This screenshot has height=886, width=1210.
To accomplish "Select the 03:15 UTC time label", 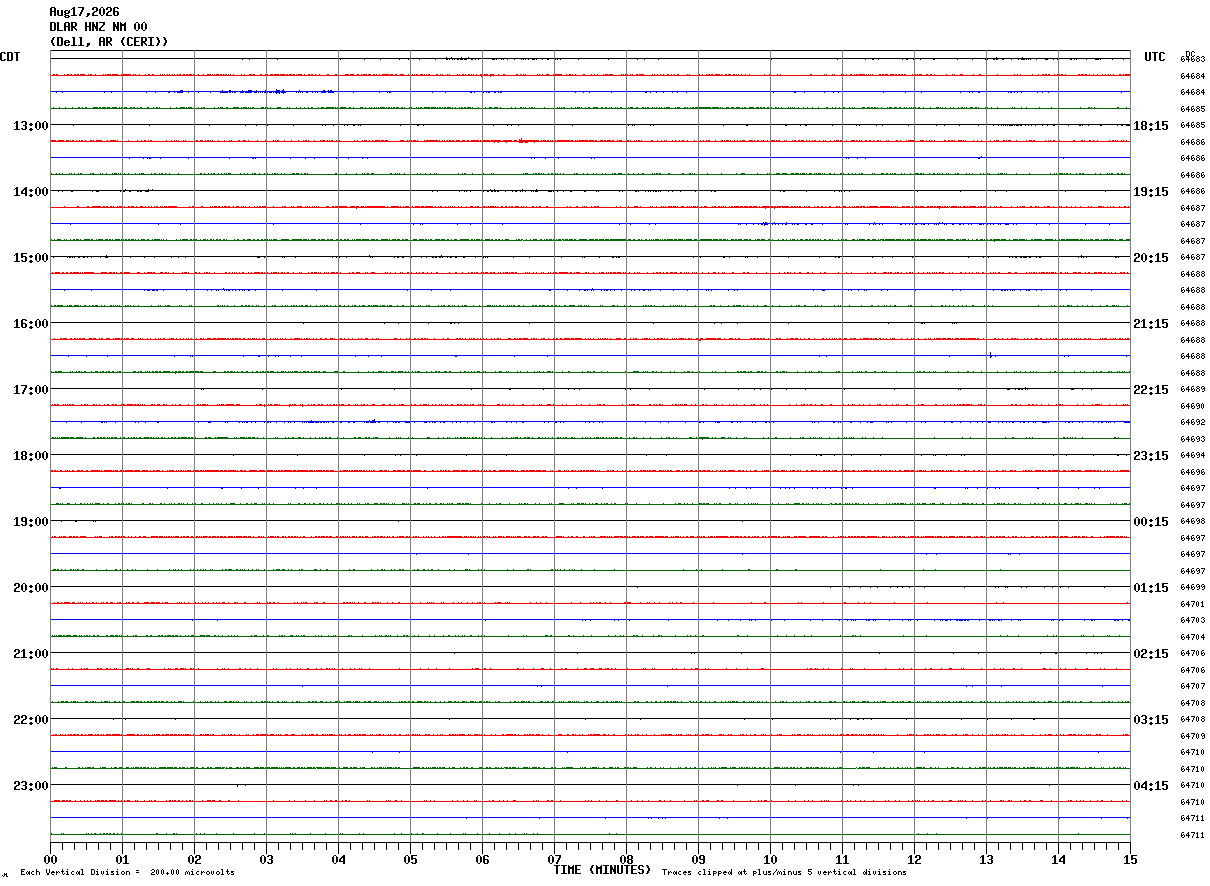I will click(1151, 720).
